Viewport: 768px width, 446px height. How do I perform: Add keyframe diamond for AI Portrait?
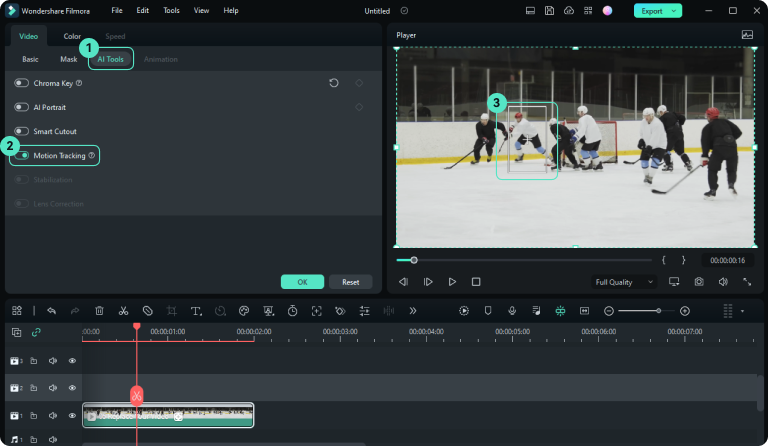tap(359, 107)
